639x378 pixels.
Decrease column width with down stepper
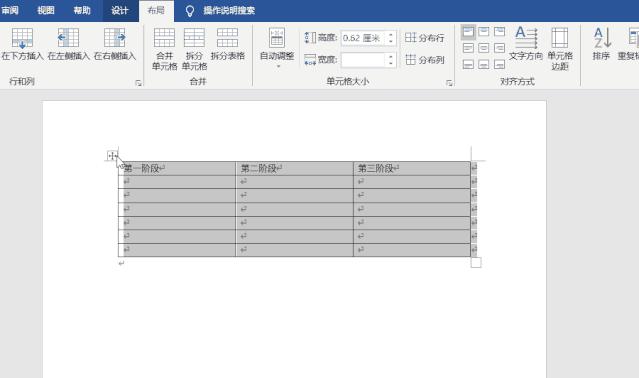pos(391,64)
